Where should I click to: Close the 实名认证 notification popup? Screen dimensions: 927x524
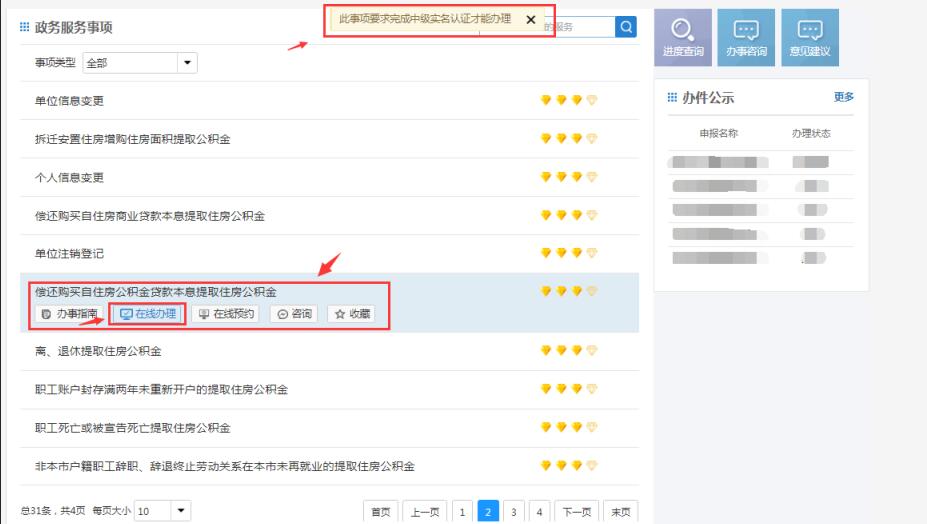[x=531, y=20]
